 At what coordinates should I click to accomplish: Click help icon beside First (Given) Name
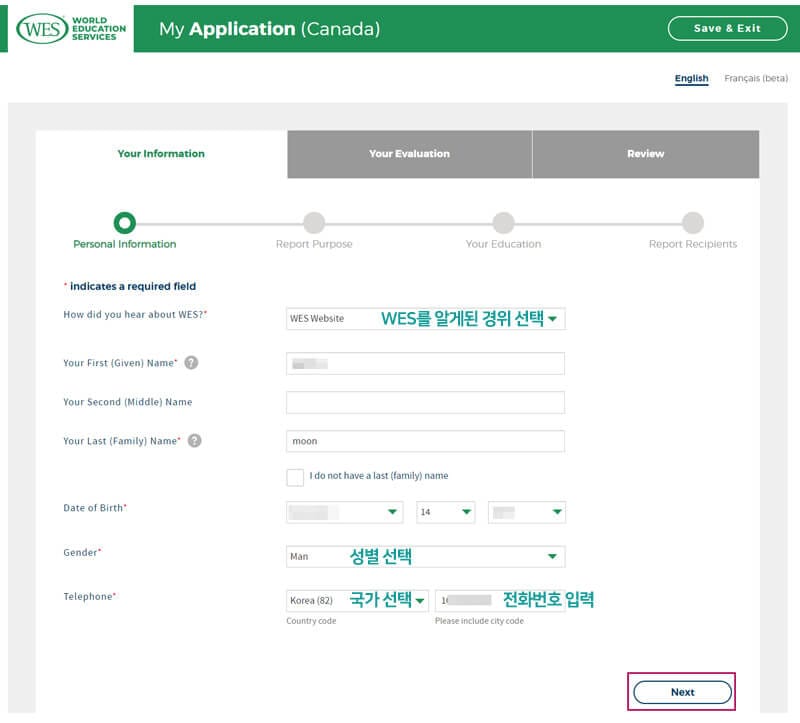pyautogui.click(x=191, y=362)
